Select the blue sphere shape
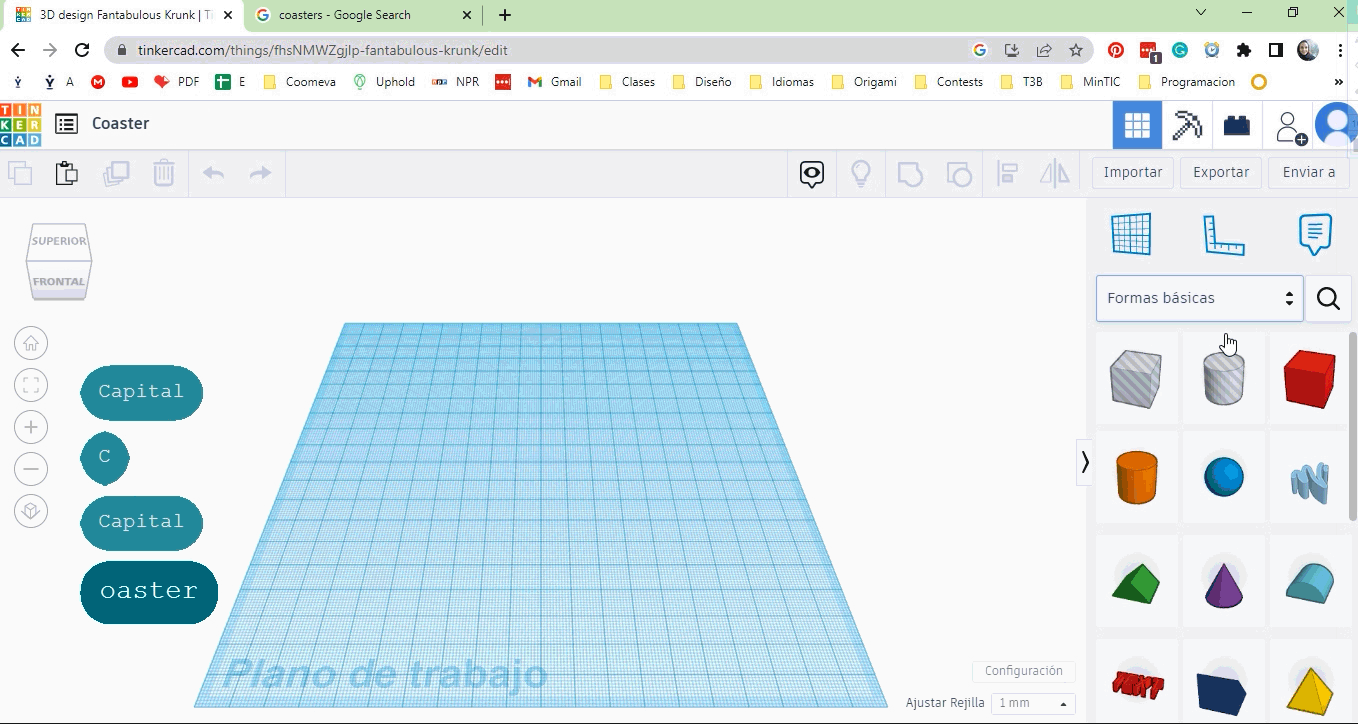 [1223, 478]
